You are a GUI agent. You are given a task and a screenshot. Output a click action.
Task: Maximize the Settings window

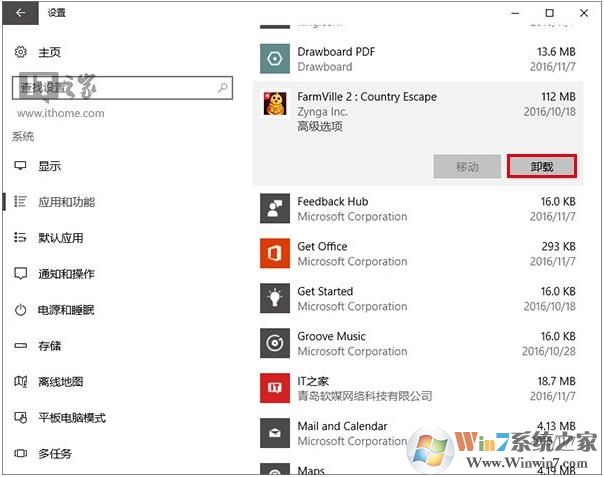[550, 13]
